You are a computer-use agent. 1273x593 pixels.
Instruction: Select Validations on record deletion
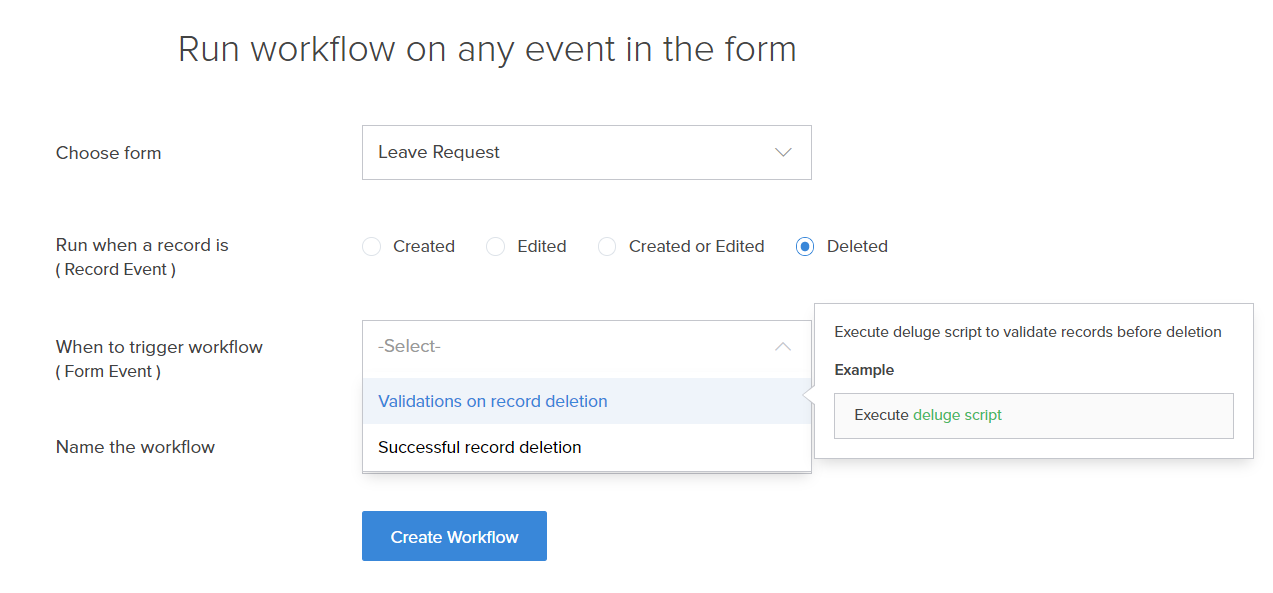click(492, 401)
